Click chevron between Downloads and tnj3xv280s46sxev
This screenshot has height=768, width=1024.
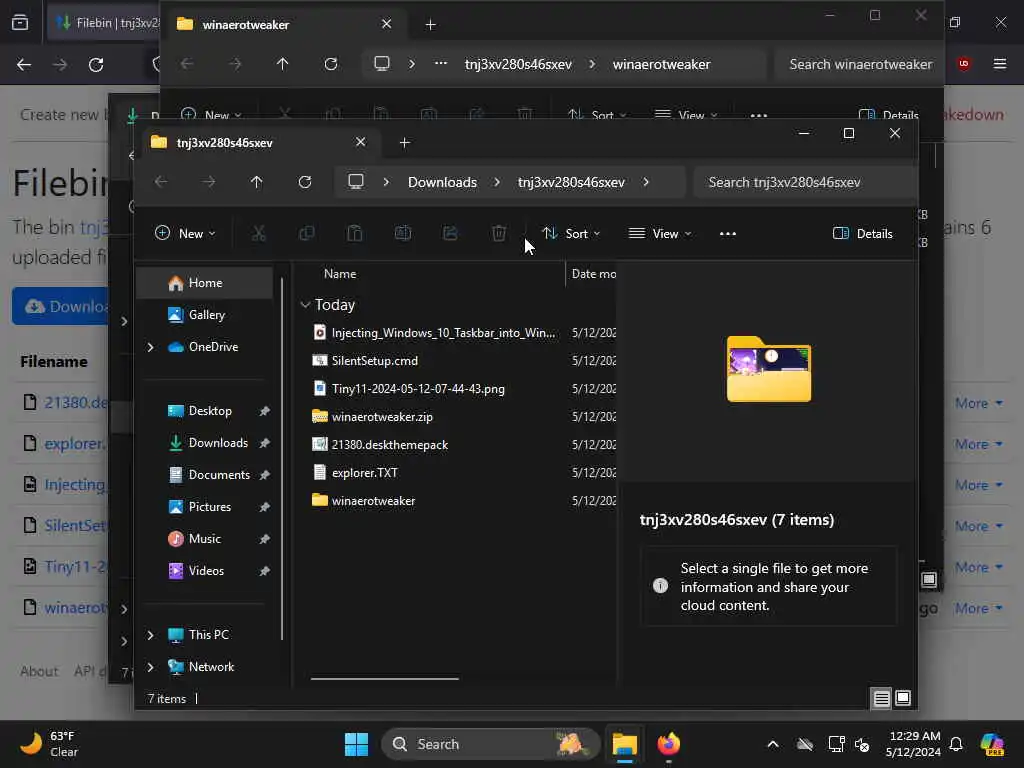point(497,182)
